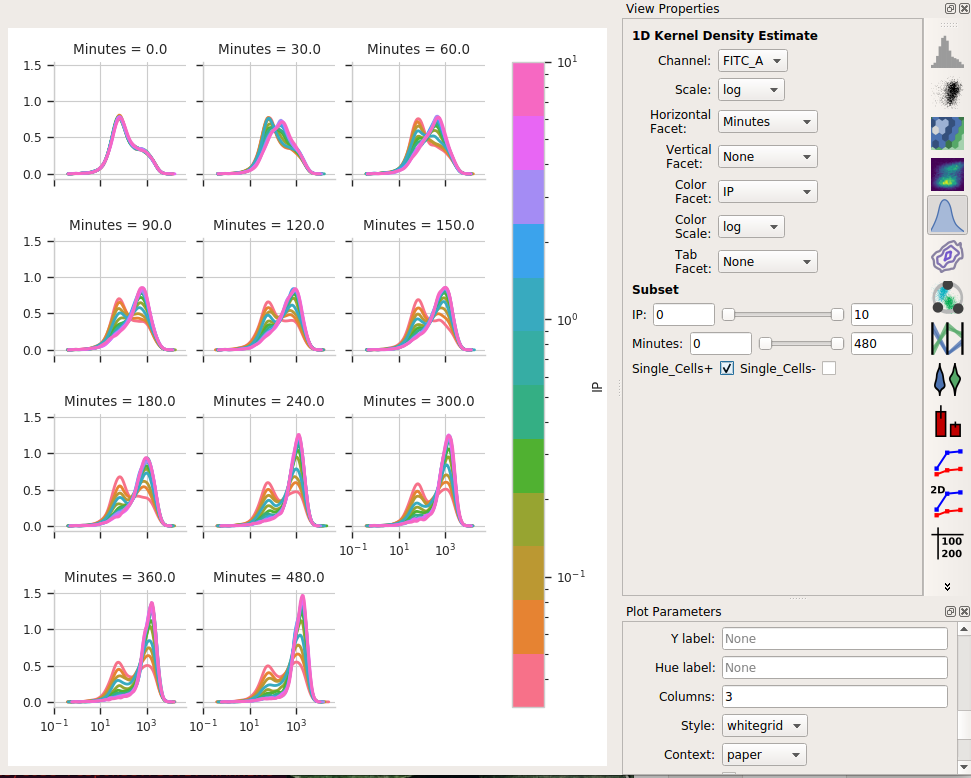Open the Channel FITC_A dropdown
971x778 pixels.
click(x=753, y=61)
